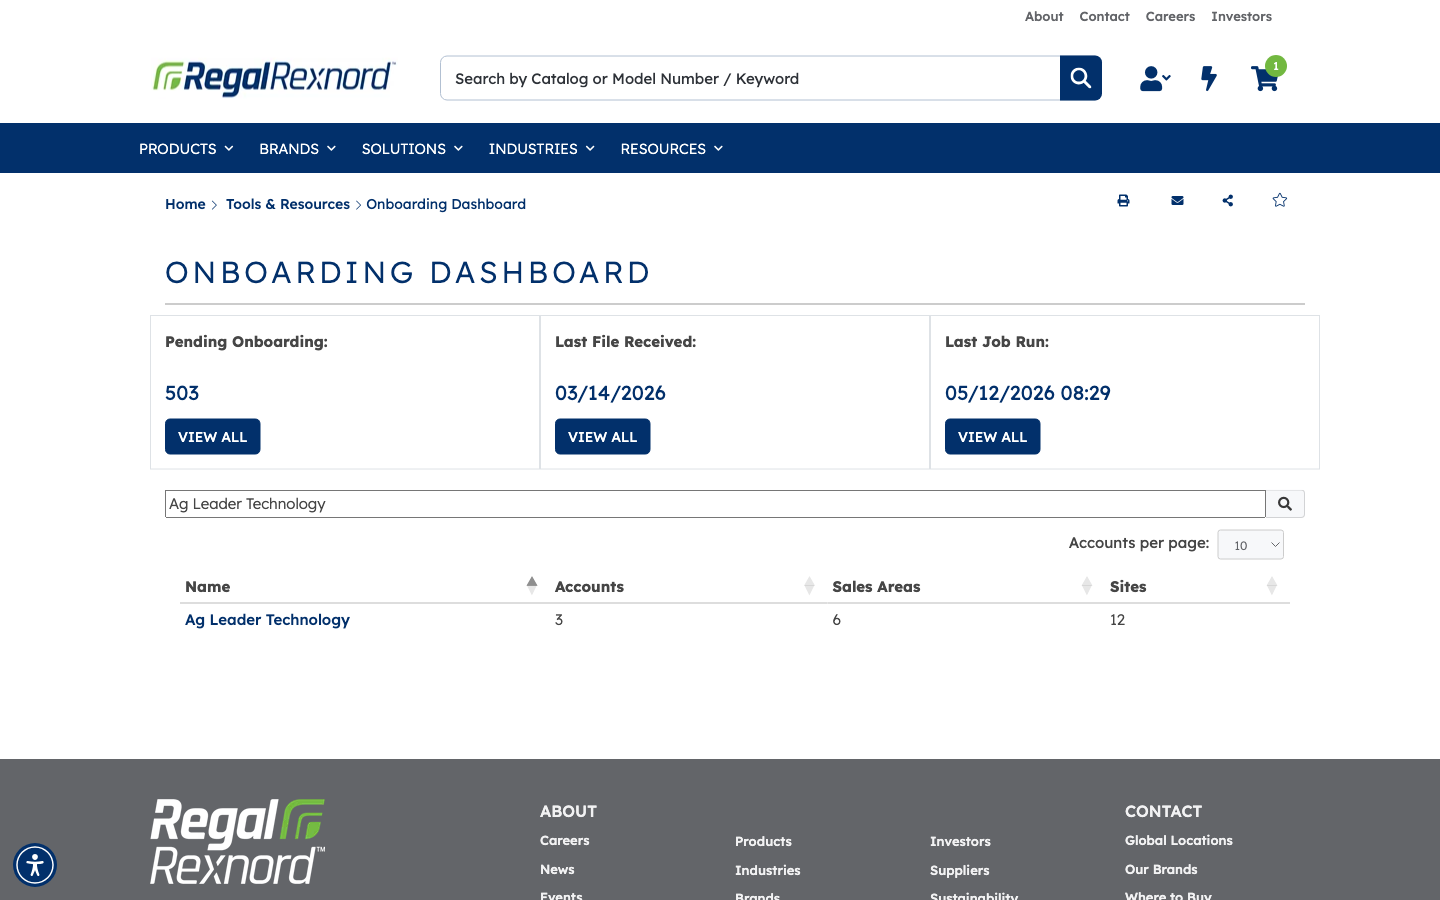Open footer Investors link
The width and height of the screenshot is (1440, 900).
960,842
